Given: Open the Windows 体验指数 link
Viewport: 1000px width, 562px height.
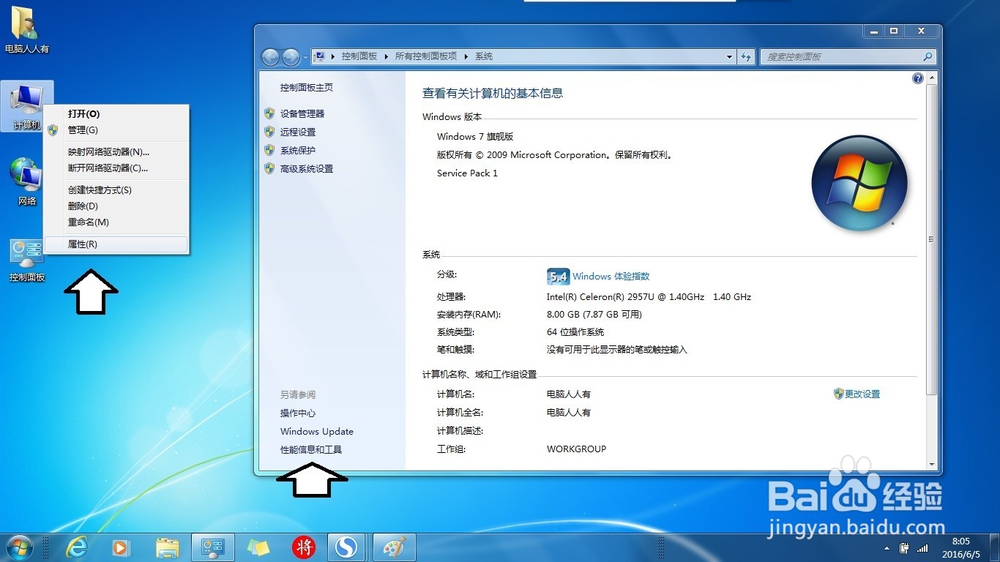Looking at the screenshot, I should point(611,276).
